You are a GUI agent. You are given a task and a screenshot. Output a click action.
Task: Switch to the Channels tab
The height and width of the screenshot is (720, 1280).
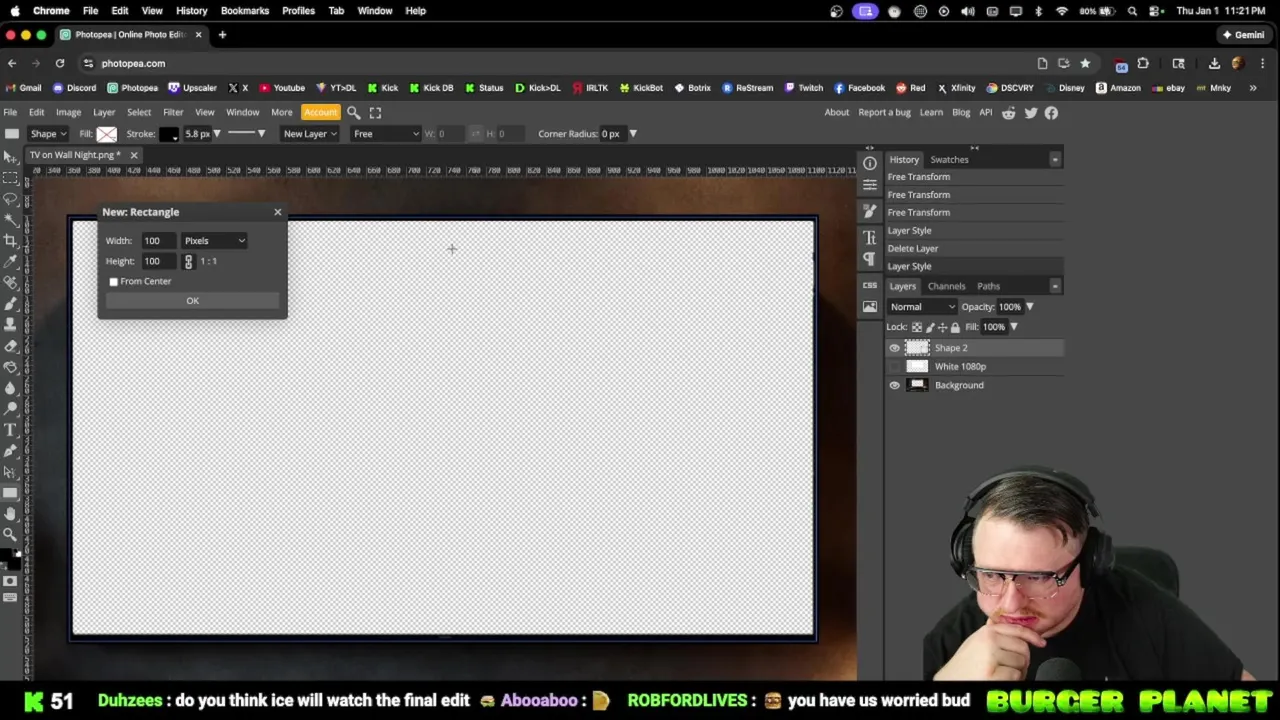click(946, 287)
